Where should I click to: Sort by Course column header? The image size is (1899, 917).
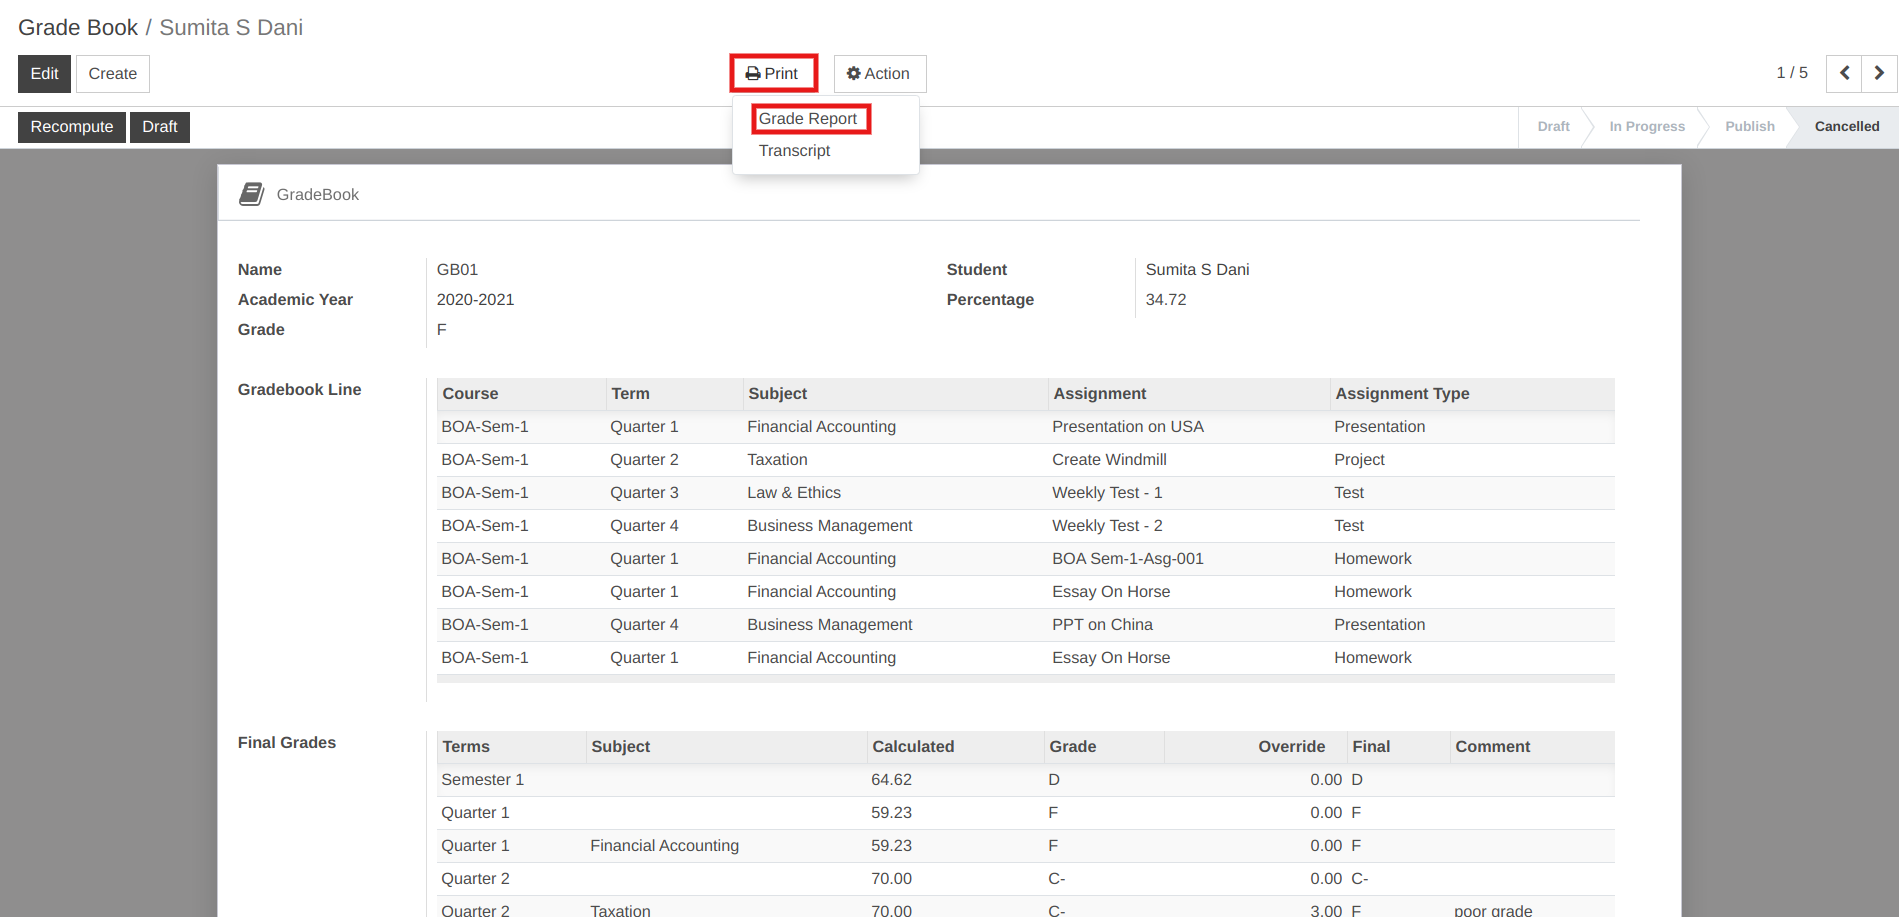point(521,394)
